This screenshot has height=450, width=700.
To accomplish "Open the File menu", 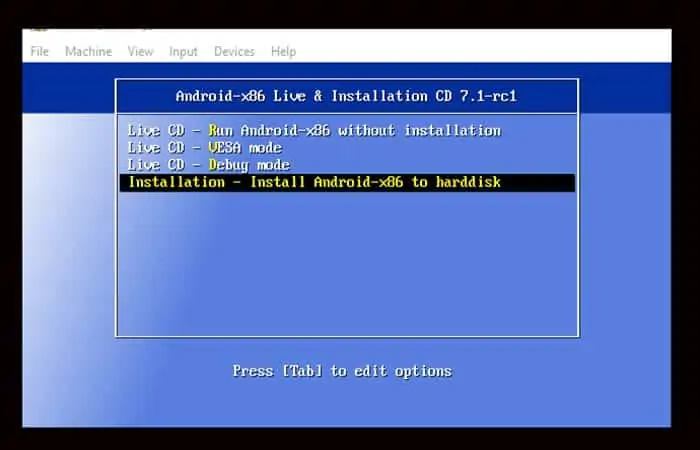I will (x=39, y=51).
